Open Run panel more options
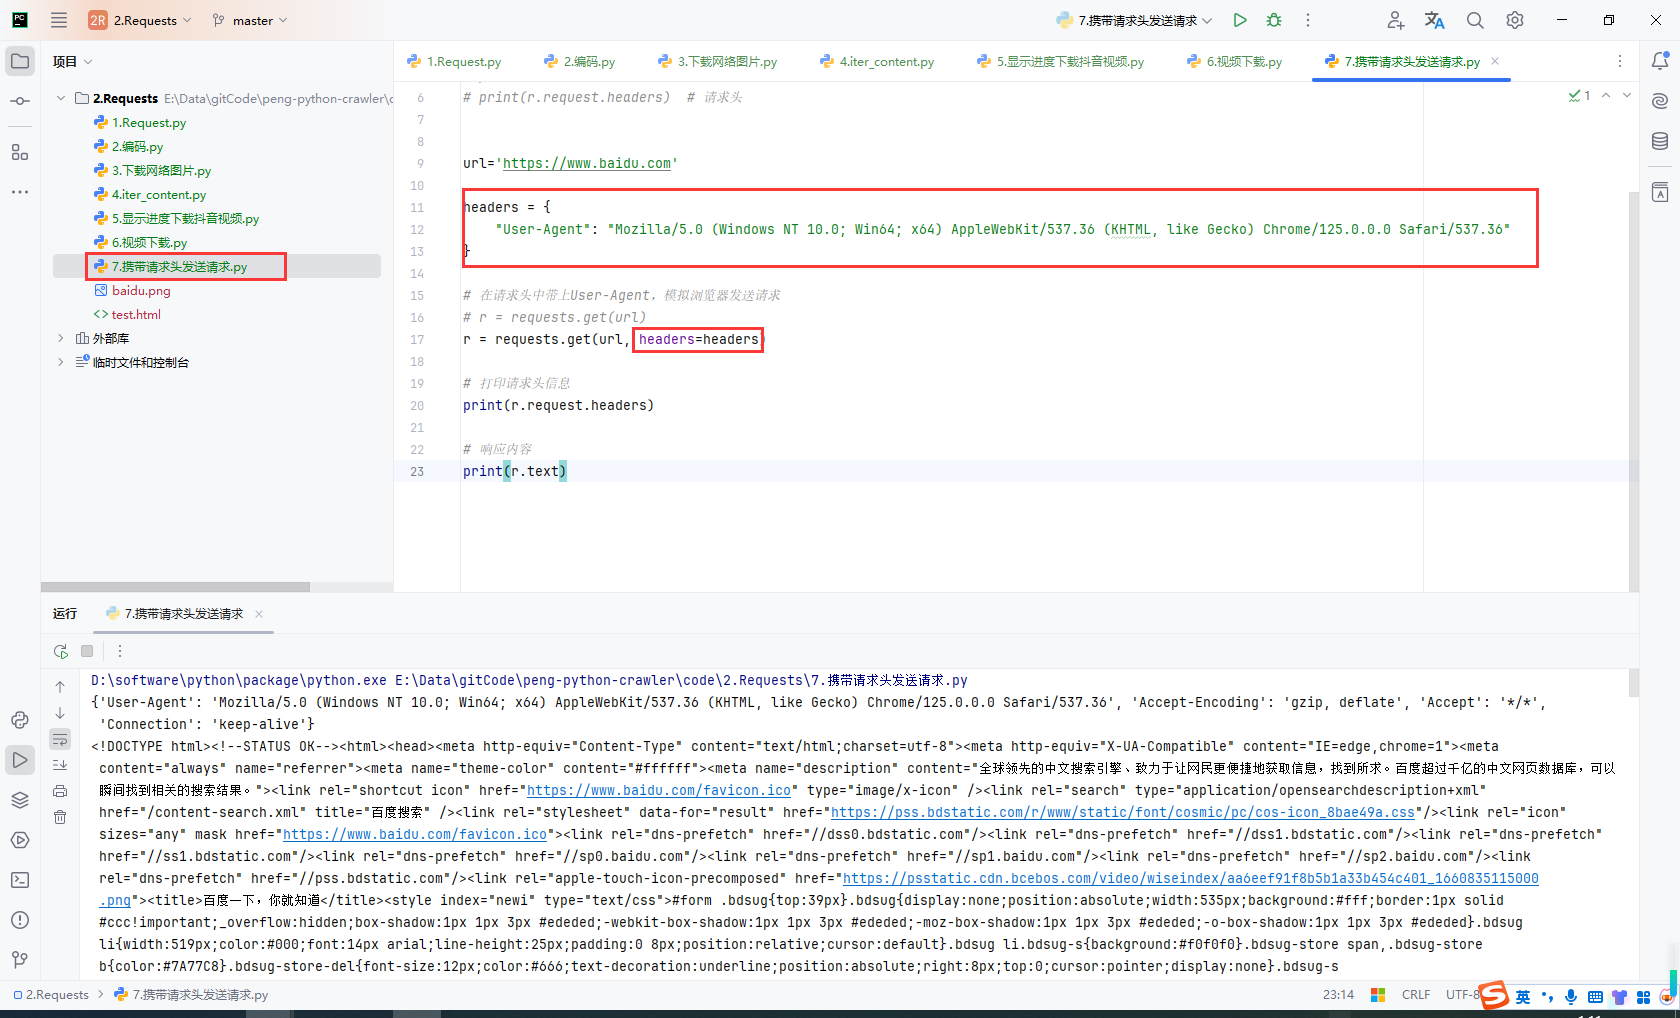 120,651
